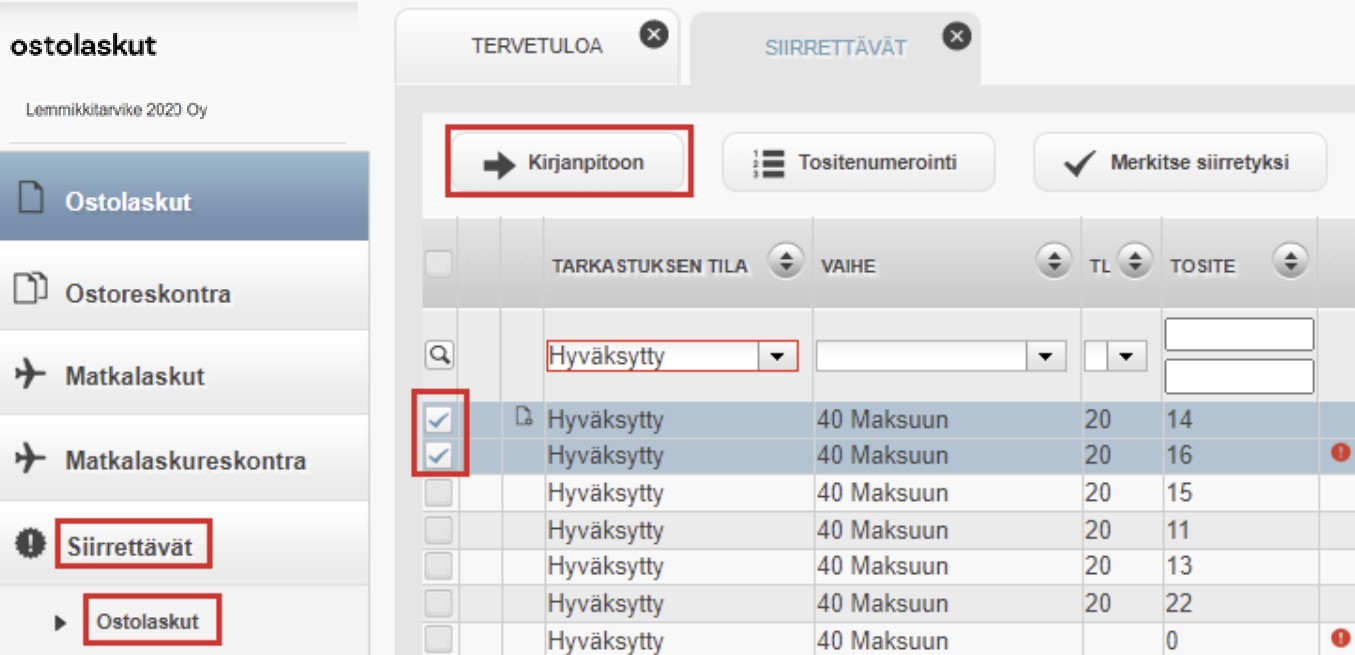This screenshot has width=1355, height=655.
Task: Click Hyväksytty in tosite 22 row
Action: 605,603
